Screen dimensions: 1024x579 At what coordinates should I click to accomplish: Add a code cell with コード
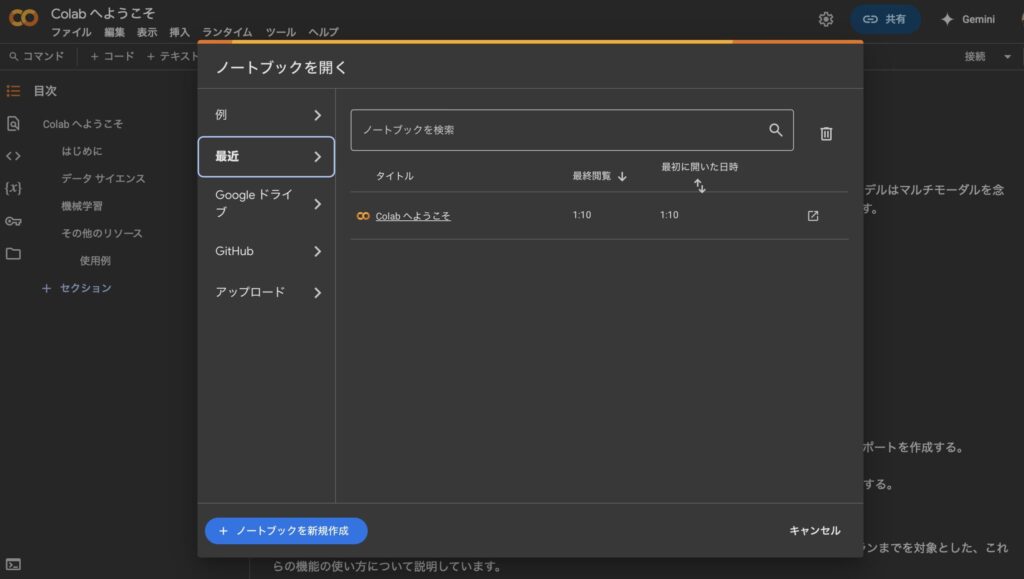pyautogui.click(x=112, y=57)
